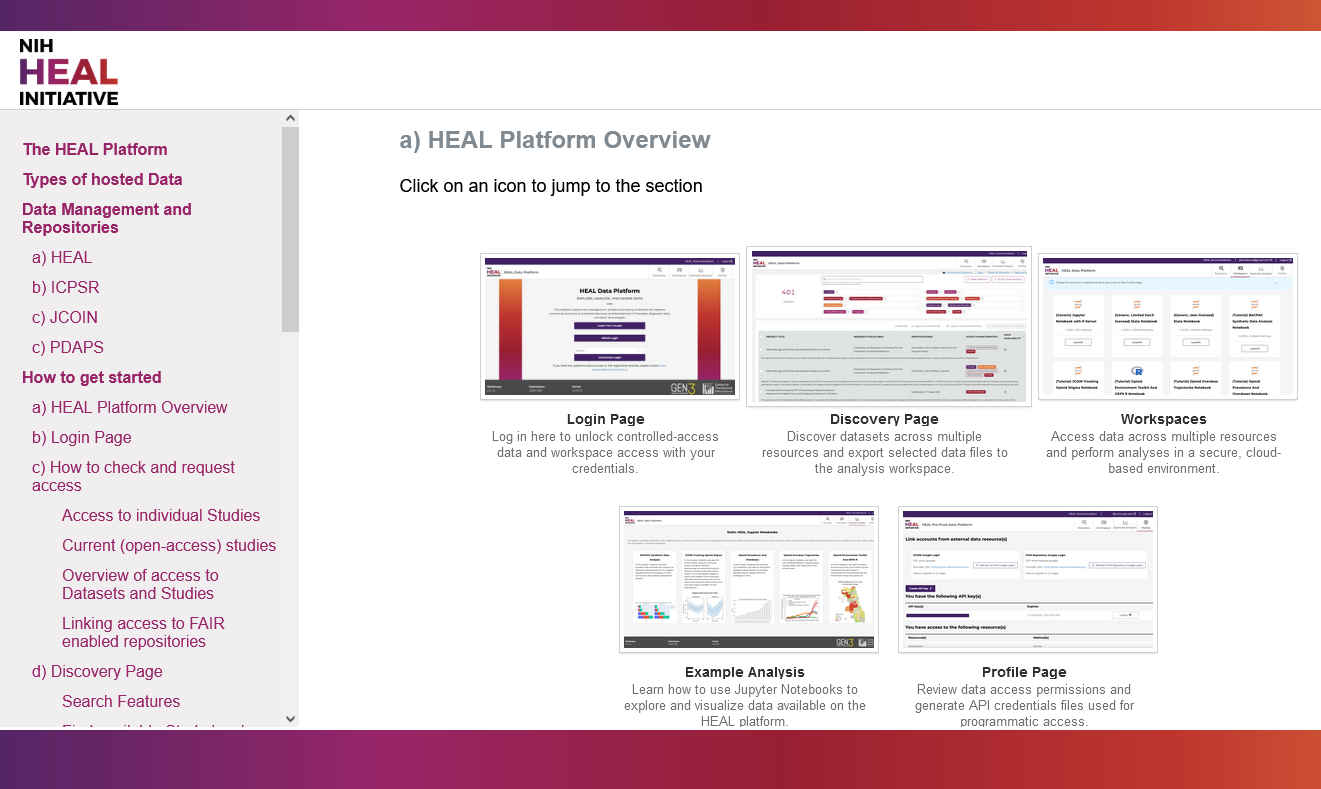Open the Discovery Page screenshot thumbnail
The image size is (1321, 789).
click(888, 326)
